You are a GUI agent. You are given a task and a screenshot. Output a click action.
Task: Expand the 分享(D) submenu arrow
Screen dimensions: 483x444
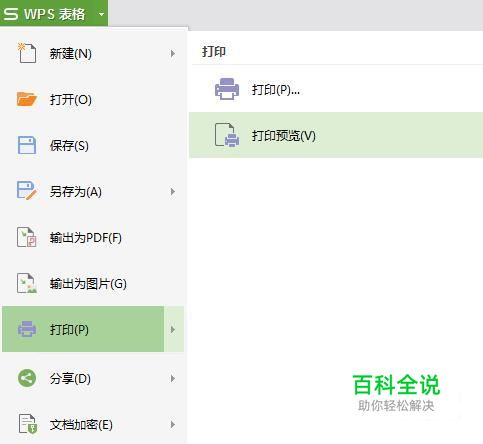coord(173,379)
